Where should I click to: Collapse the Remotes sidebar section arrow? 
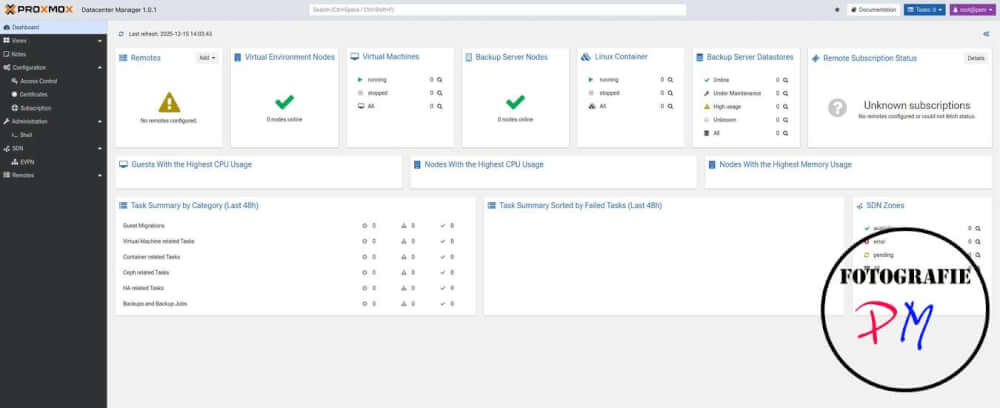pos(99,175)
